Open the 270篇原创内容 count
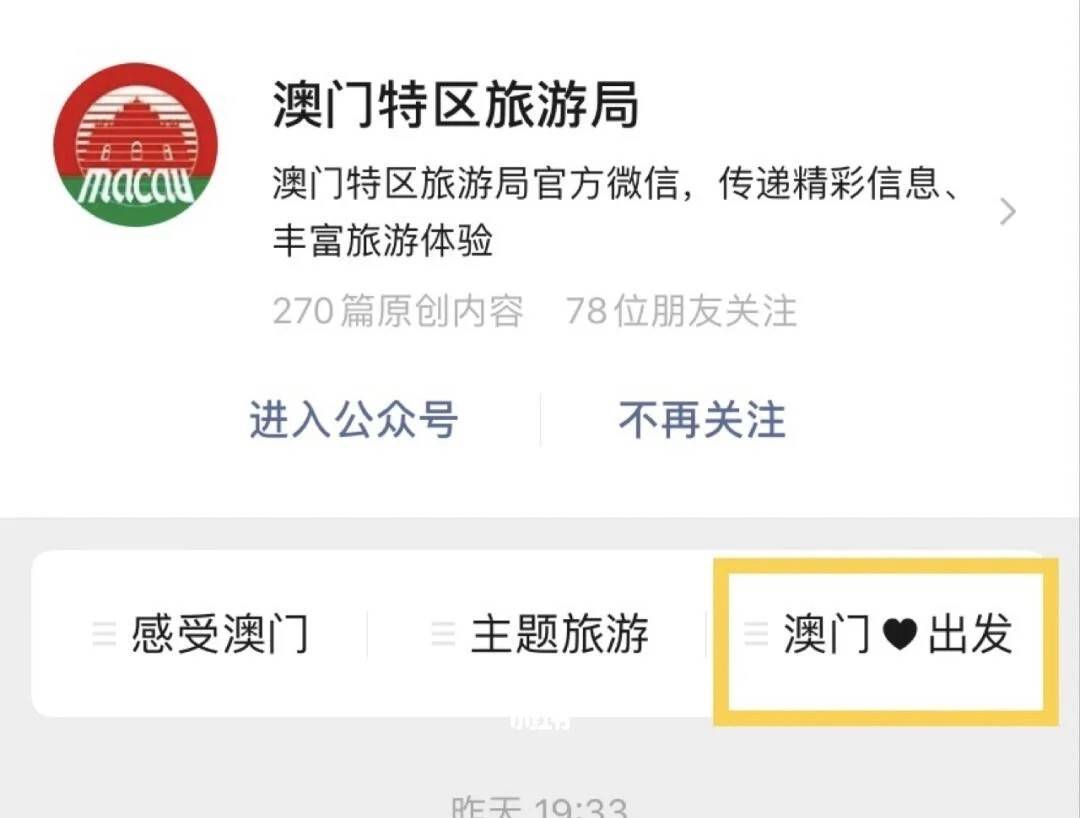The width and height of the screenshot is (1080, 818). tap(397, 311)
